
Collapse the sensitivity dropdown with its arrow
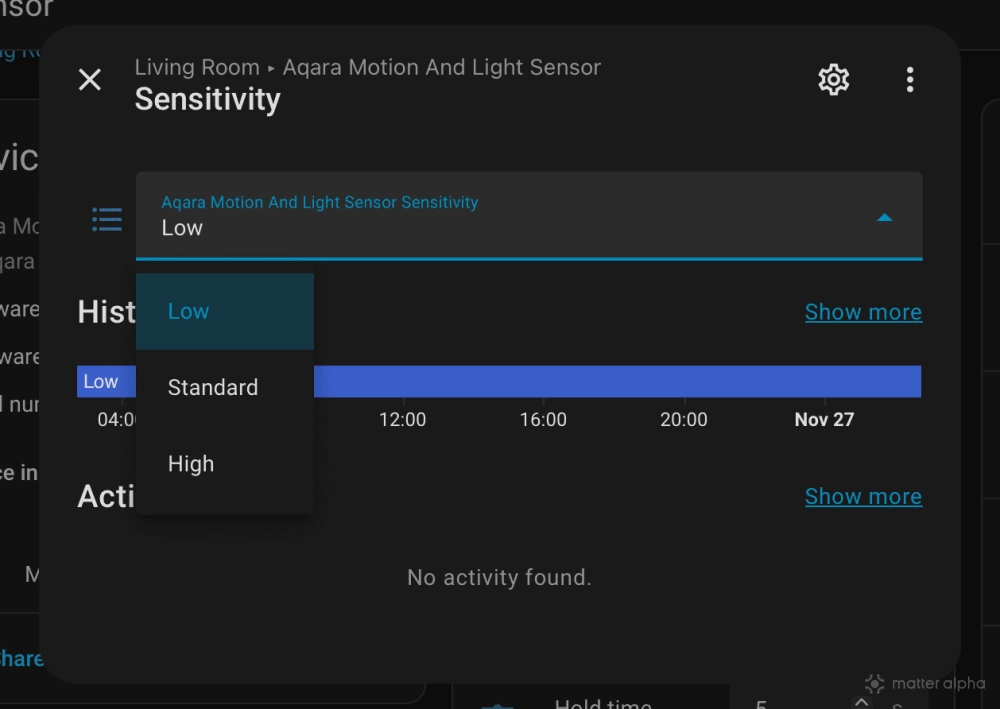pos(884,216)
